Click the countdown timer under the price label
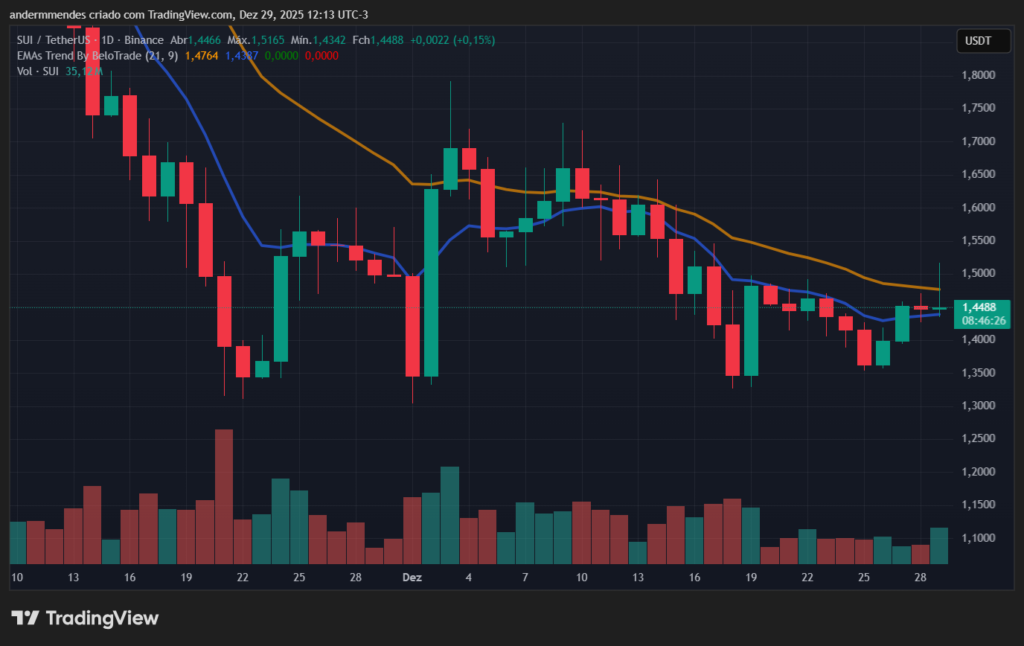 click(982, 322)
